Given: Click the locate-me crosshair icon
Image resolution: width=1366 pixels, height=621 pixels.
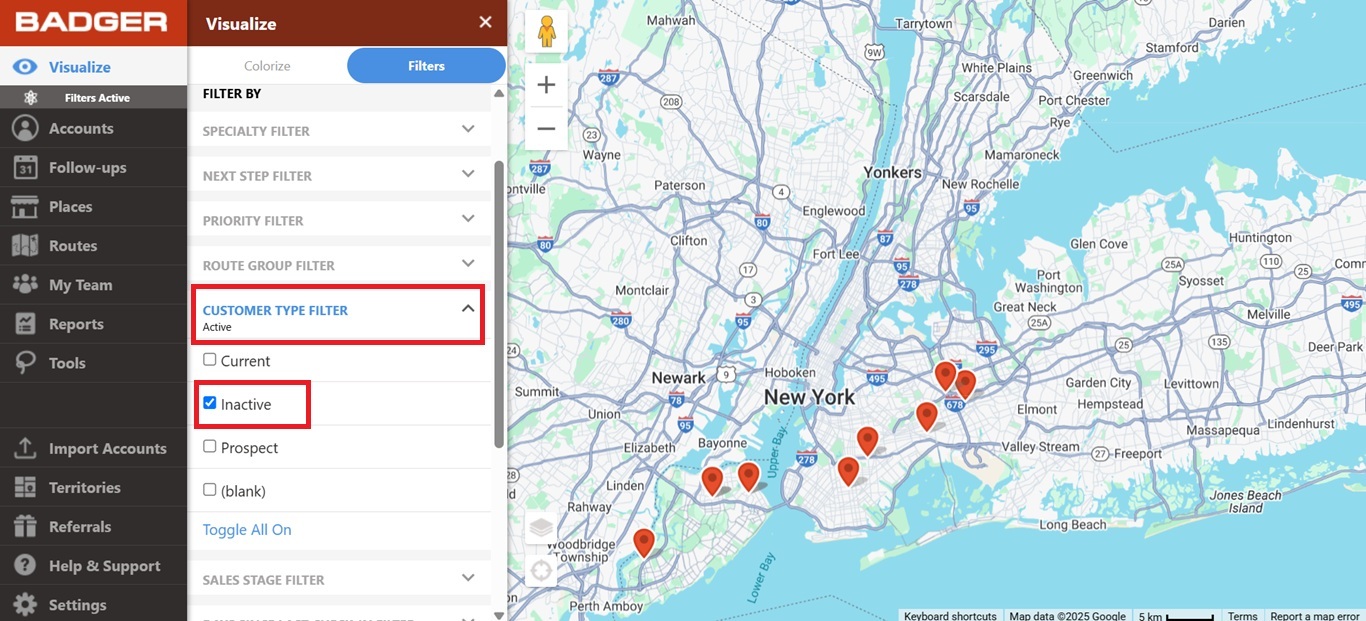Looking at the screenshot, I should (x=541, y=571).
